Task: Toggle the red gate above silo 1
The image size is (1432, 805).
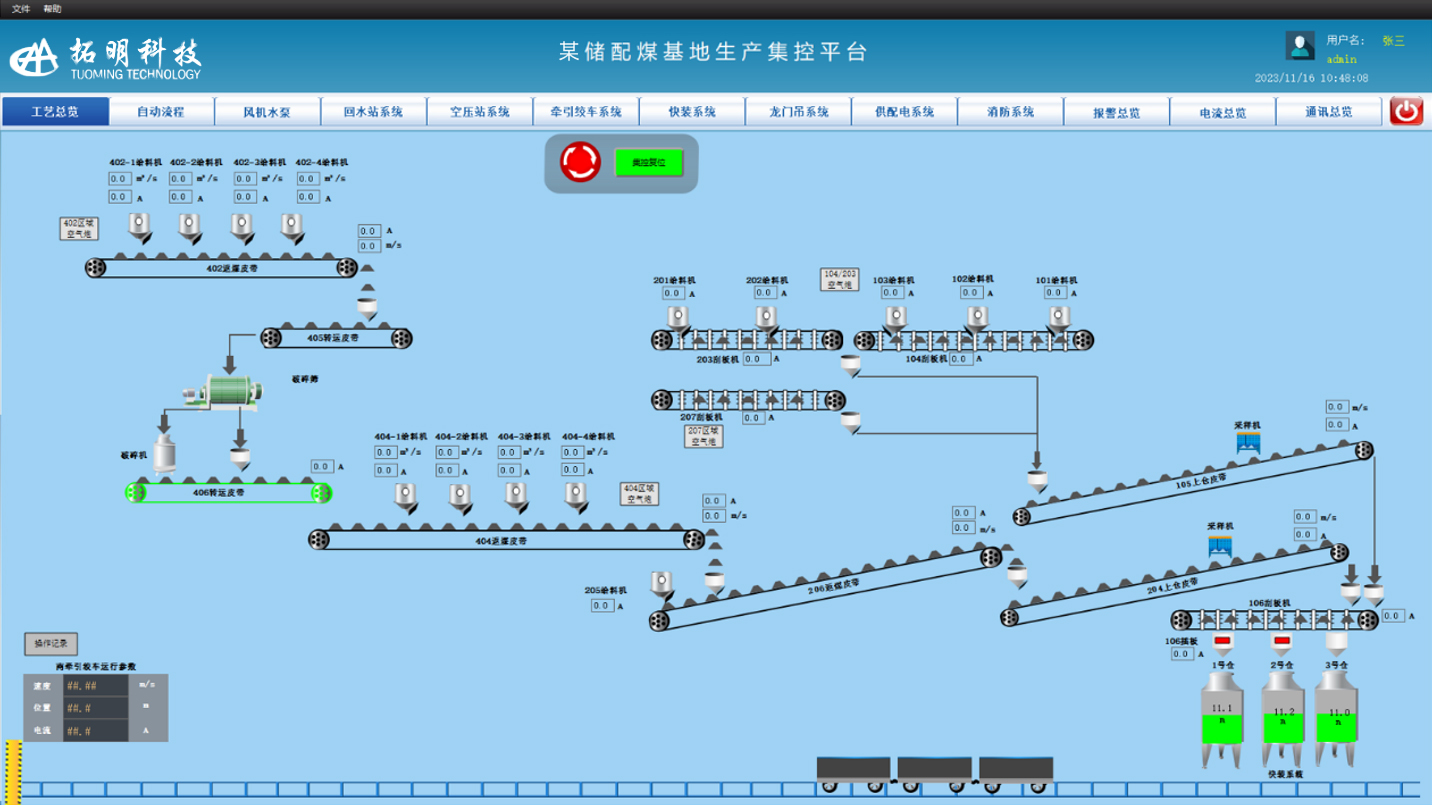Action: (x=1222, y=640)
